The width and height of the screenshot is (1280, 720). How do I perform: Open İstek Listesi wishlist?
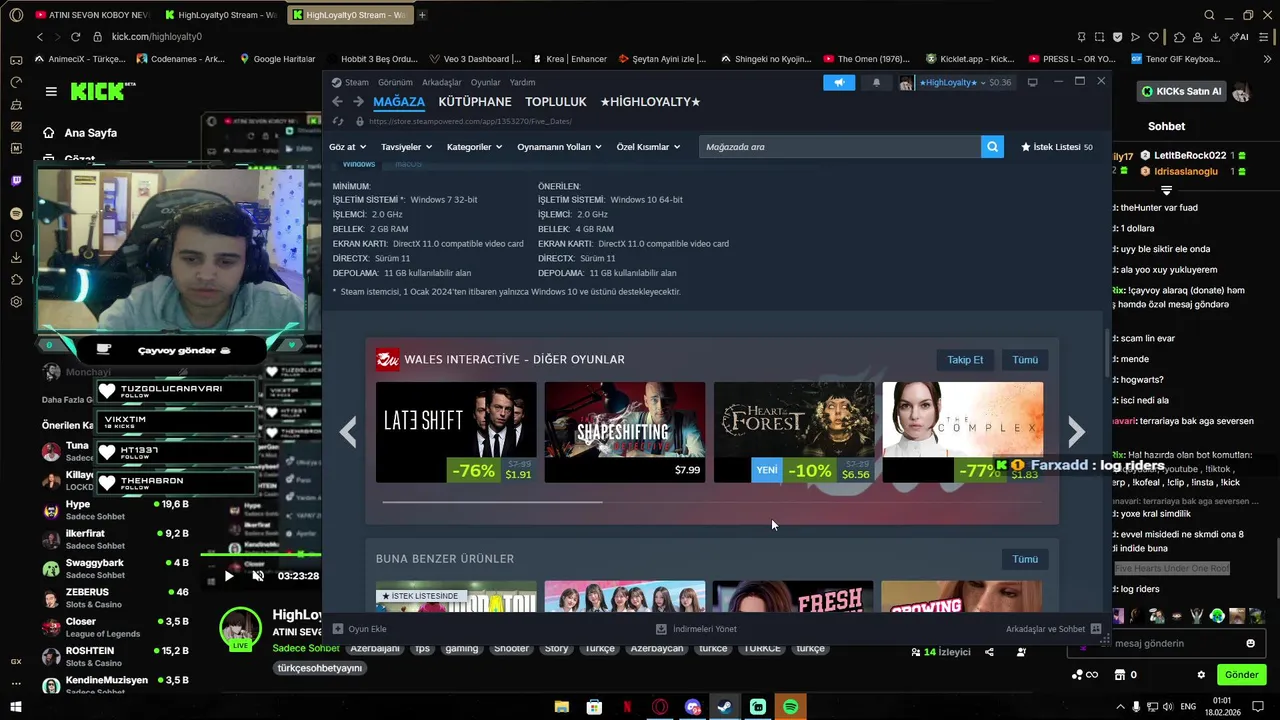(x=1056, y=147)
